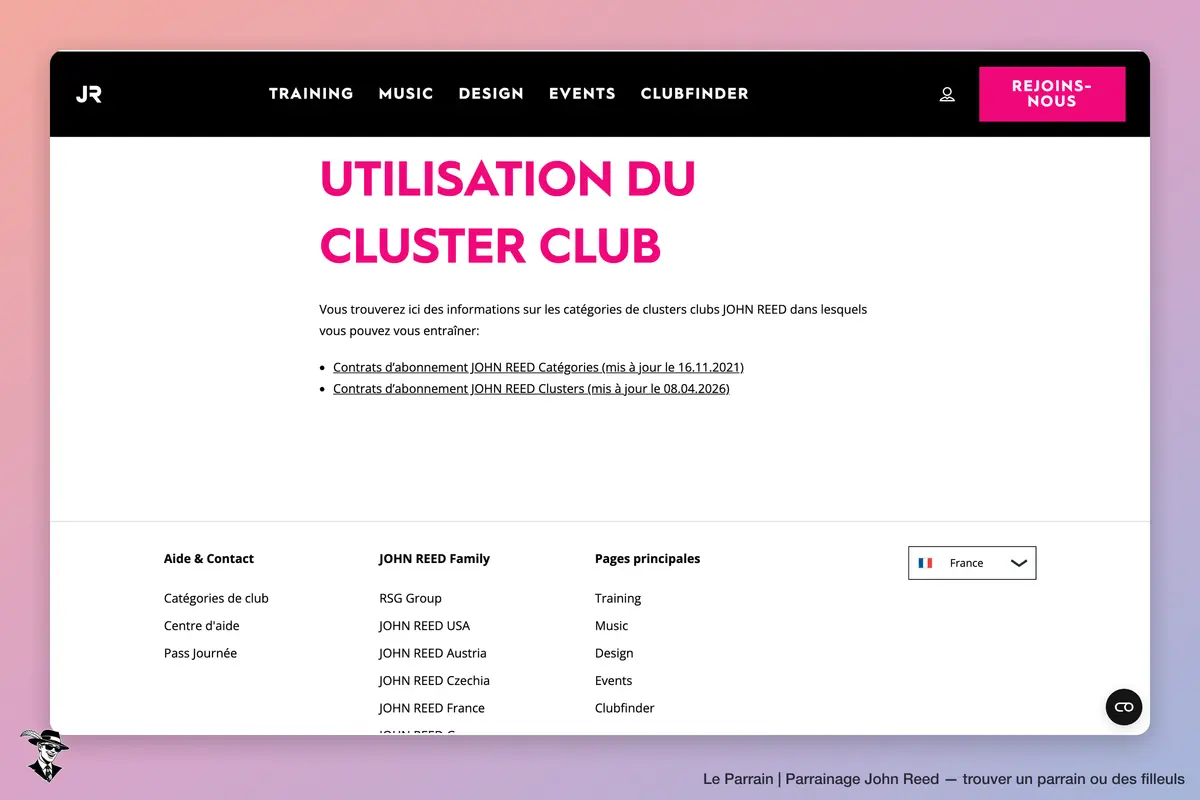Follow the Pass Journée footer link
Viewport: 1200px width, 800px height.
coord(200,653)
